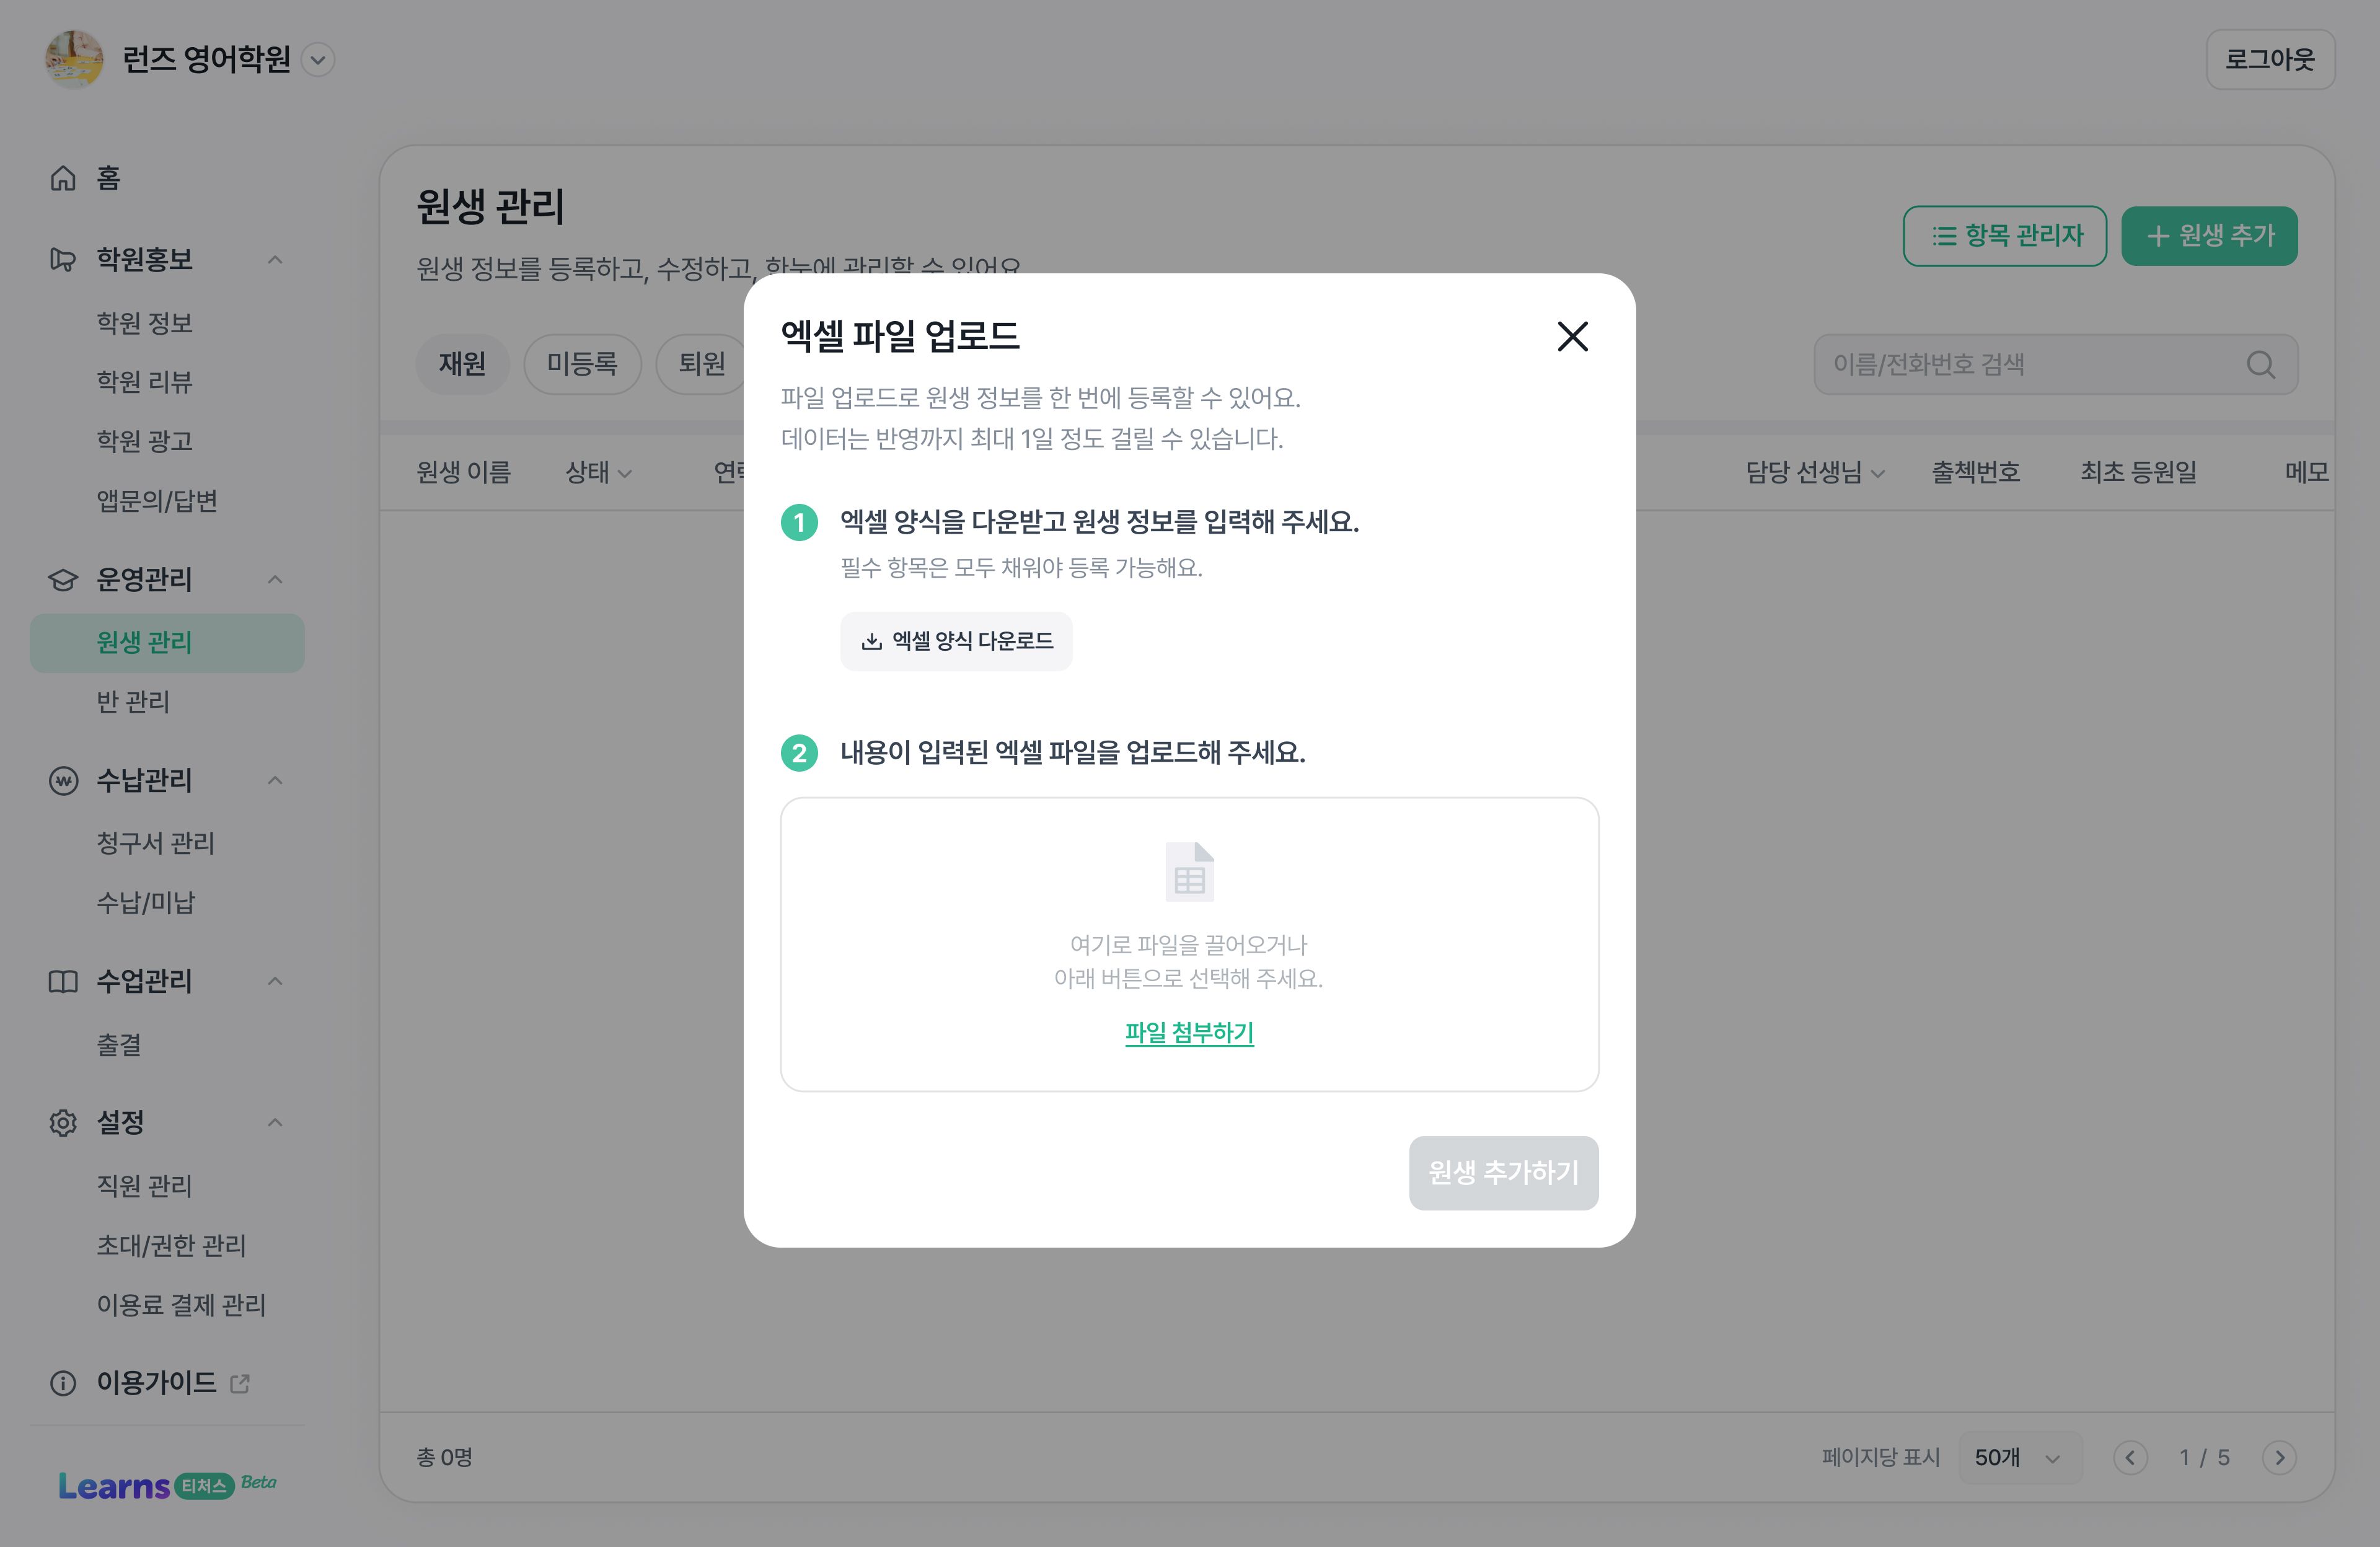2380x1547 pixels.
Task: Click the spreadsheet file icon in upload area
Action: tap(1189, 871)
